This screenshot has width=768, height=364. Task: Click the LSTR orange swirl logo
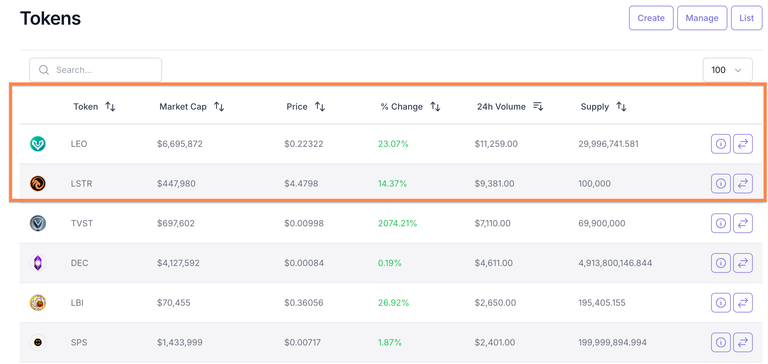pos(38,184)
